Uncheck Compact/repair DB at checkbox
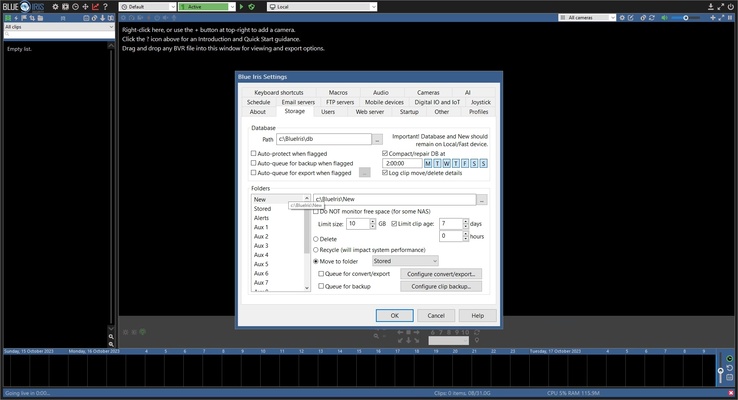 coord(385,153)
